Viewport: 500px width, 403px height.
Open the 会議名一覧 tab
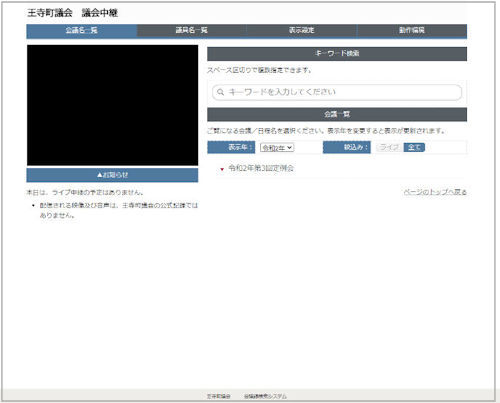(x=82, y=30)
